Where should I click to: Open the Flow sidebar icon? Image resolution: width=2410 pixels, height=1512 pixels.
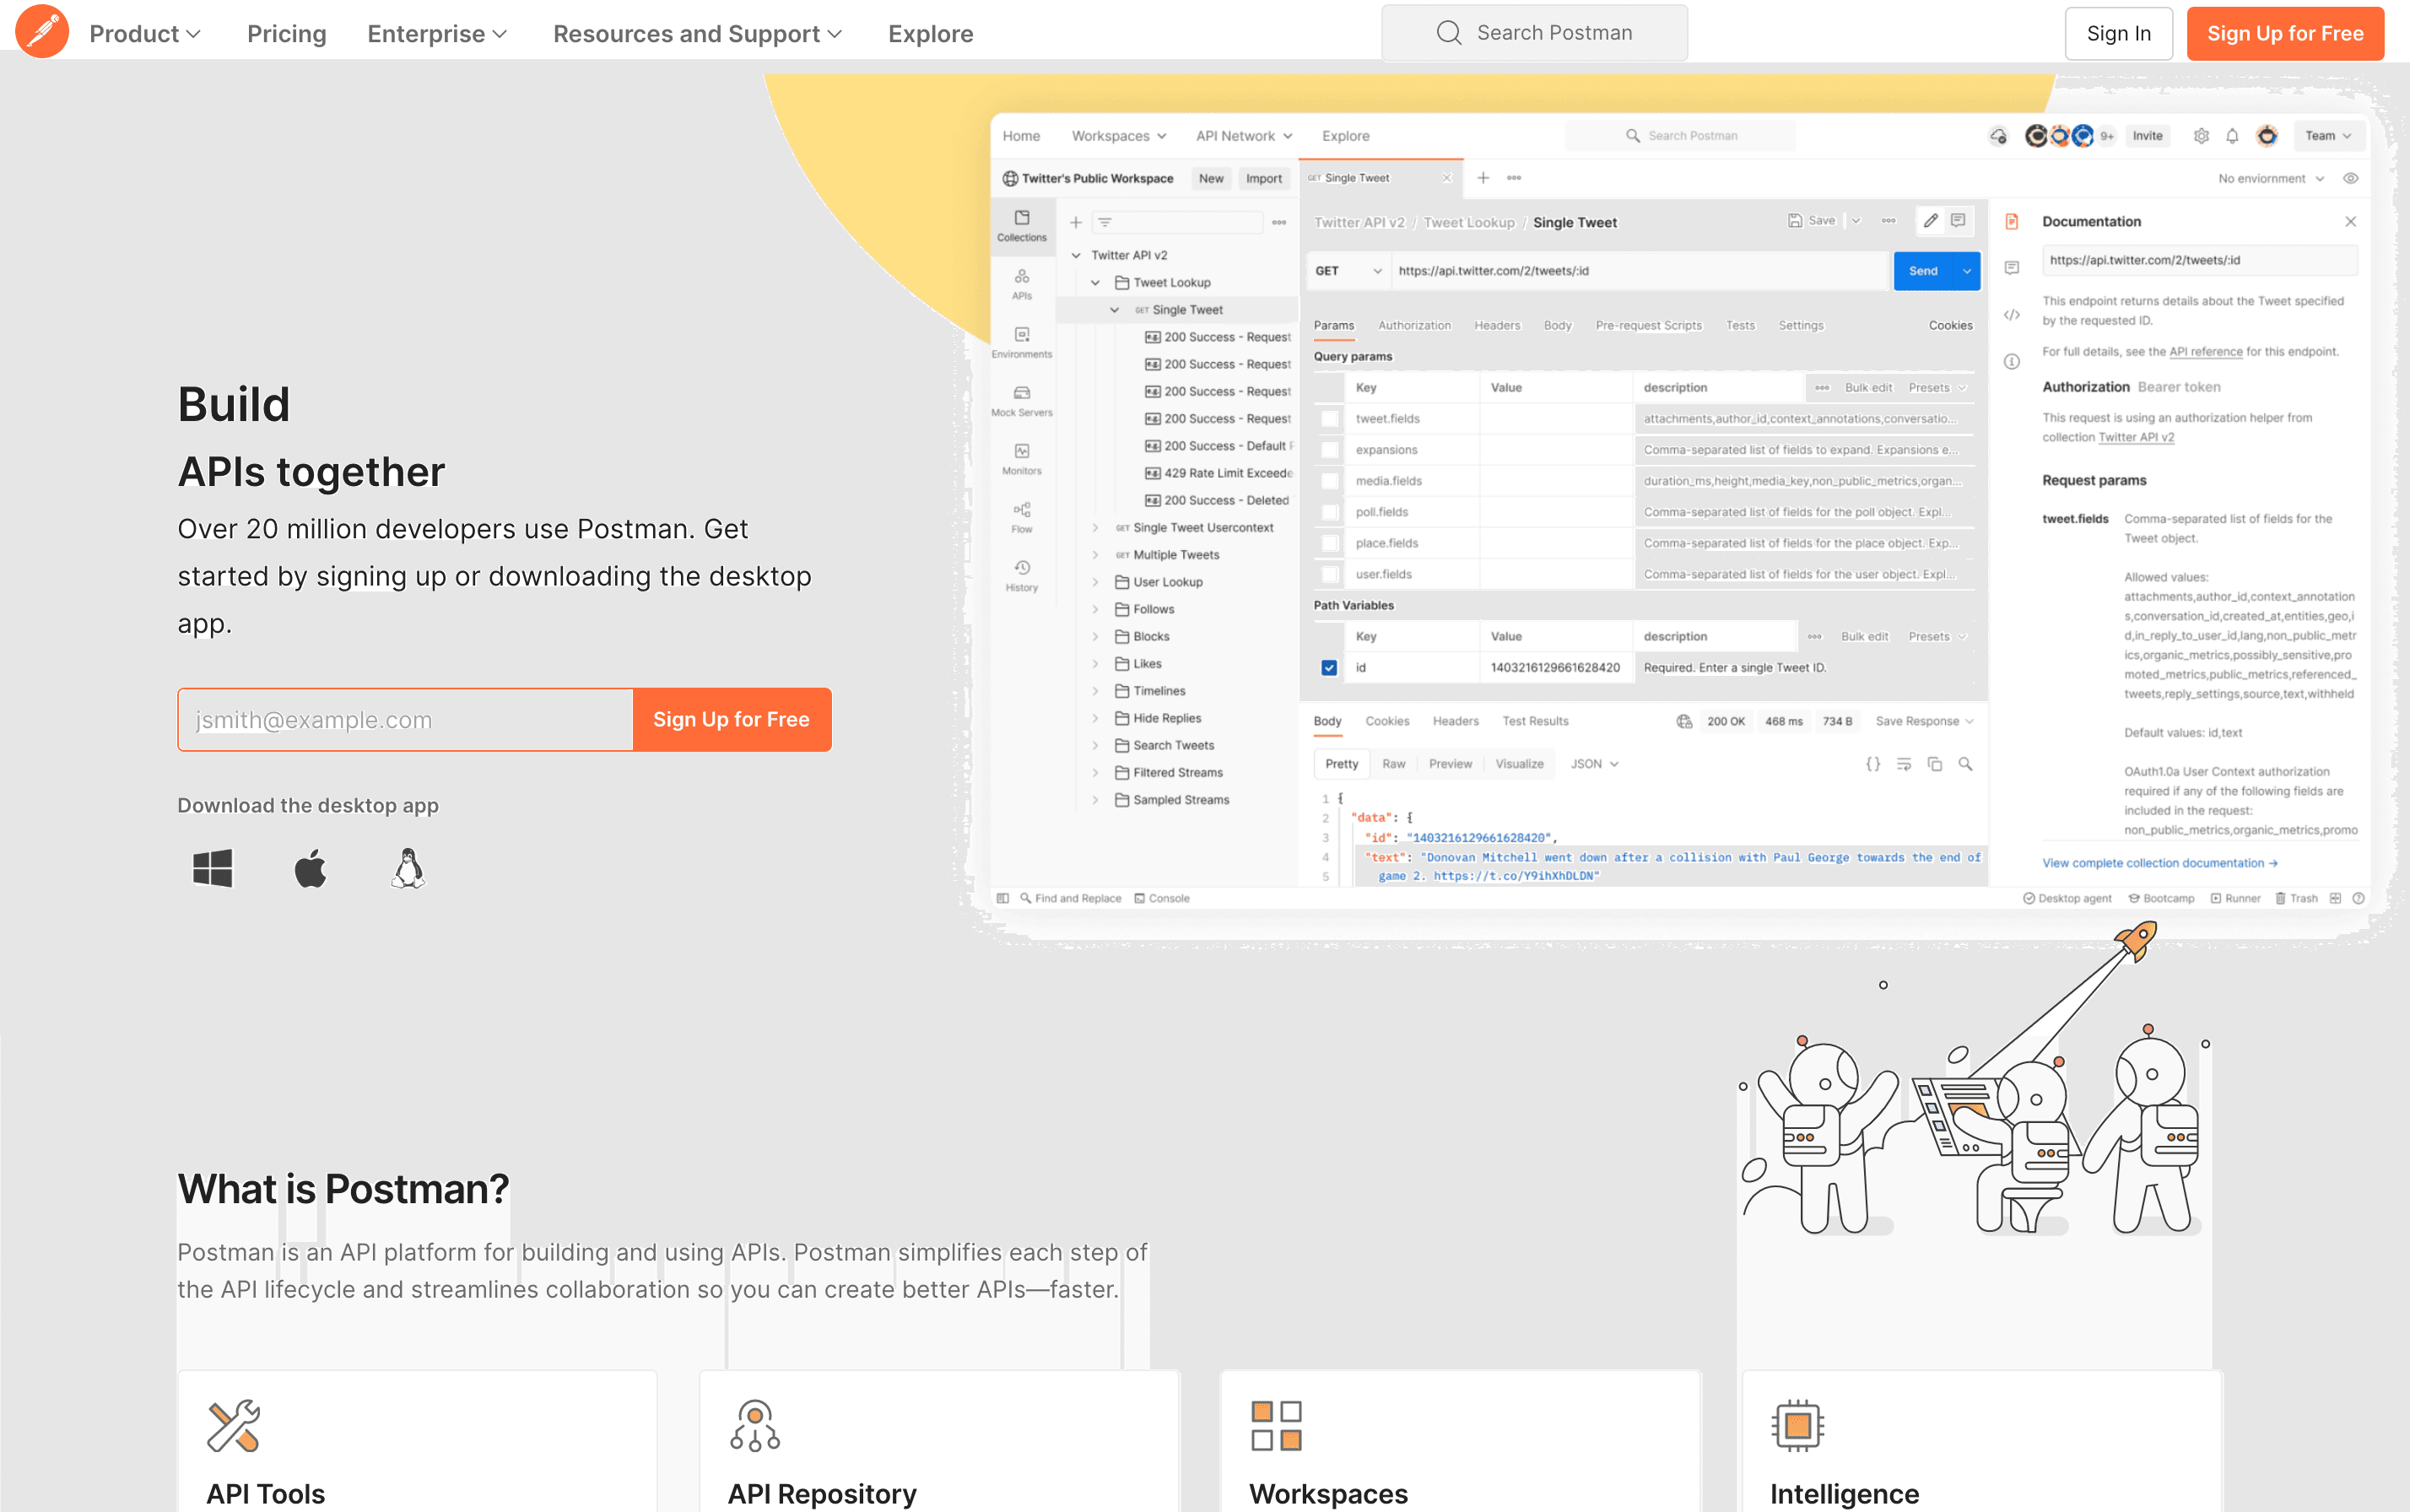coord(1021,517)
